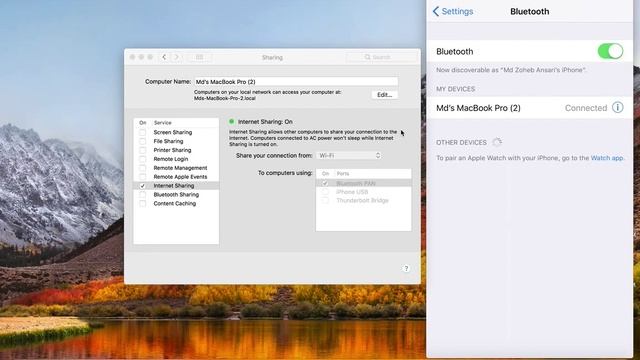The image size is (640, 360).
Task: Click the Search field in Sharing window
Action: pos(381,57)
